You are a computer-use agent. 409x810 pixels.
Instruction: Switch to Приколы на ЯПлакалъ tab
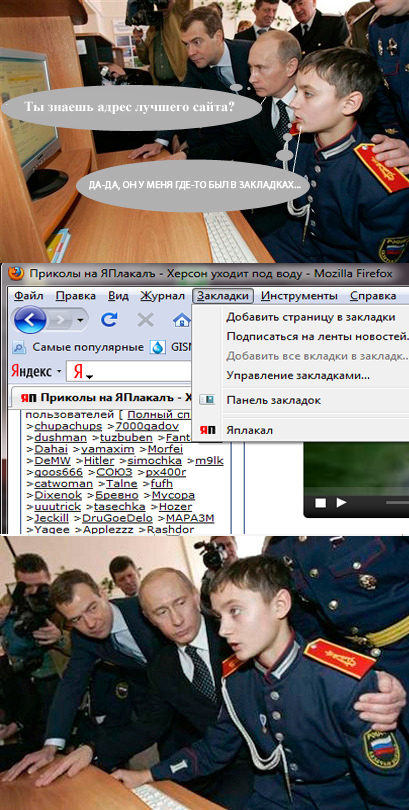coord(101,397)
